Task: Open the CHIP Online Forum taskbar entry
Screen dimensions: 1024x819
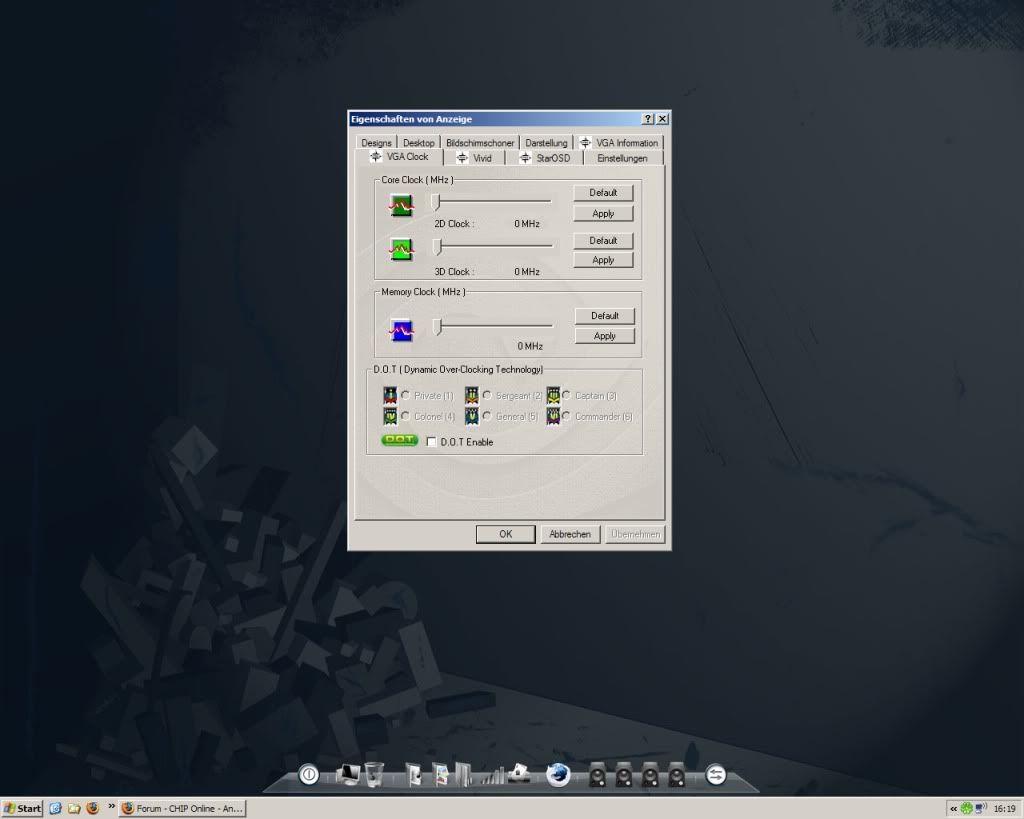Action: [183, 808]
